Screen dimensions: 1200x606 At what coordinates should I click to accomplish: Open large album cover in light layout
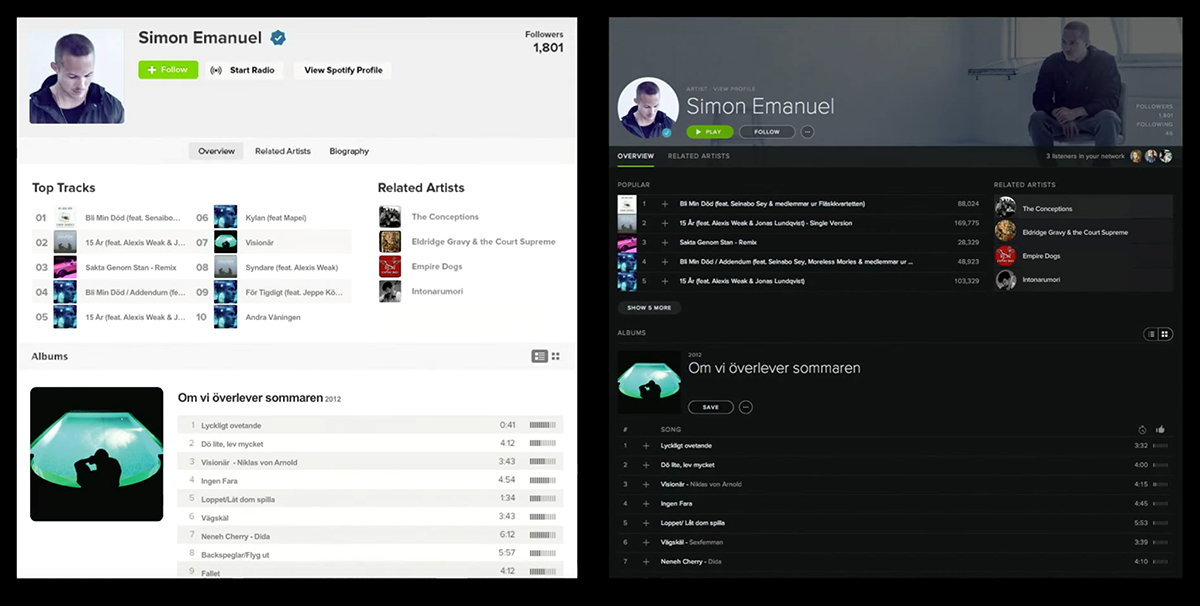97,454
